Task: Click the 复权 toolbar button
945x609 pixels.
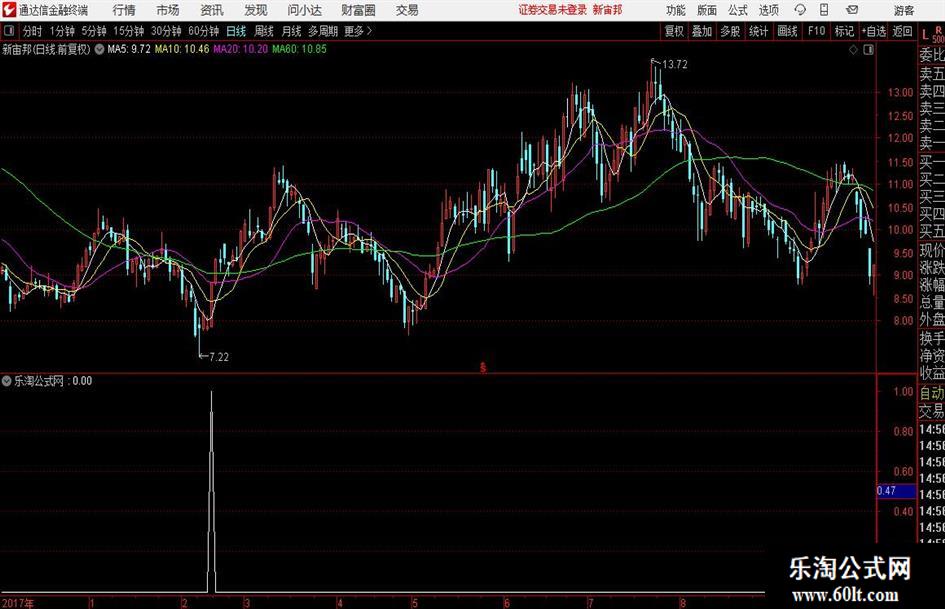Action: 674,31
